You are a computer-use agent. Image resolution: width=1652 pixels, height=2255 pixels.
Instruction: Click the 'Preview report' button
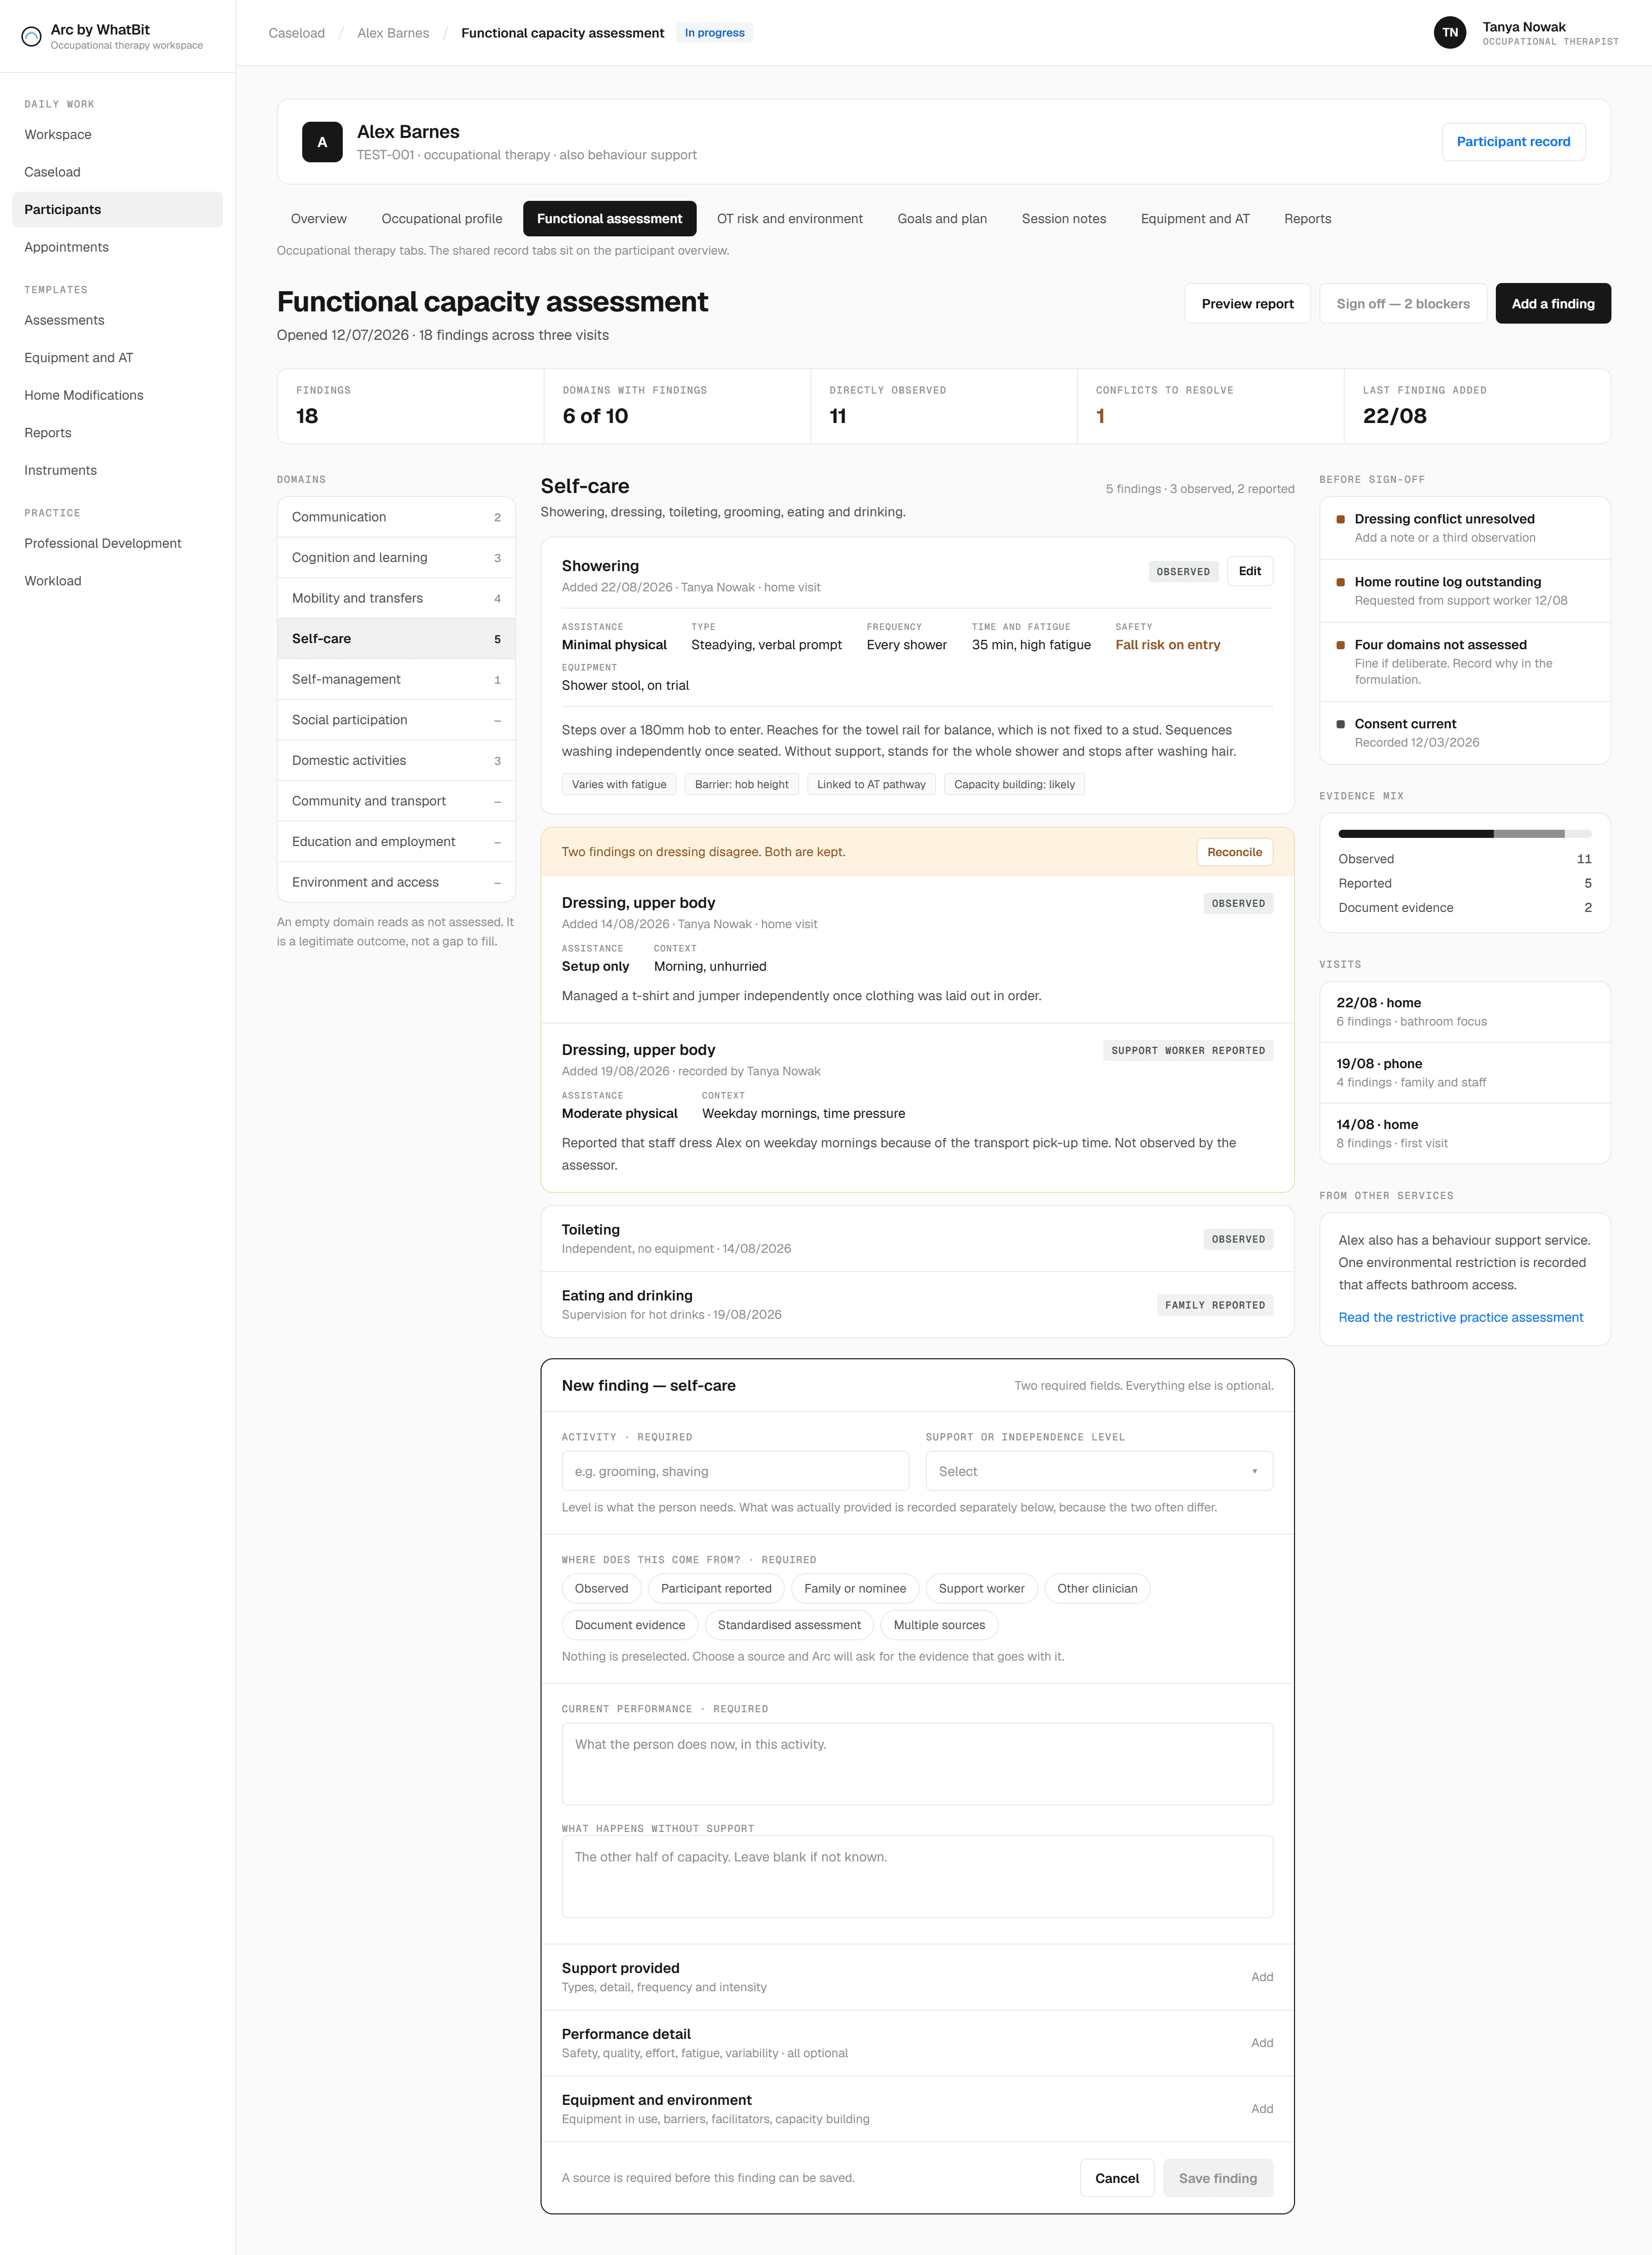click(1247, 304)
